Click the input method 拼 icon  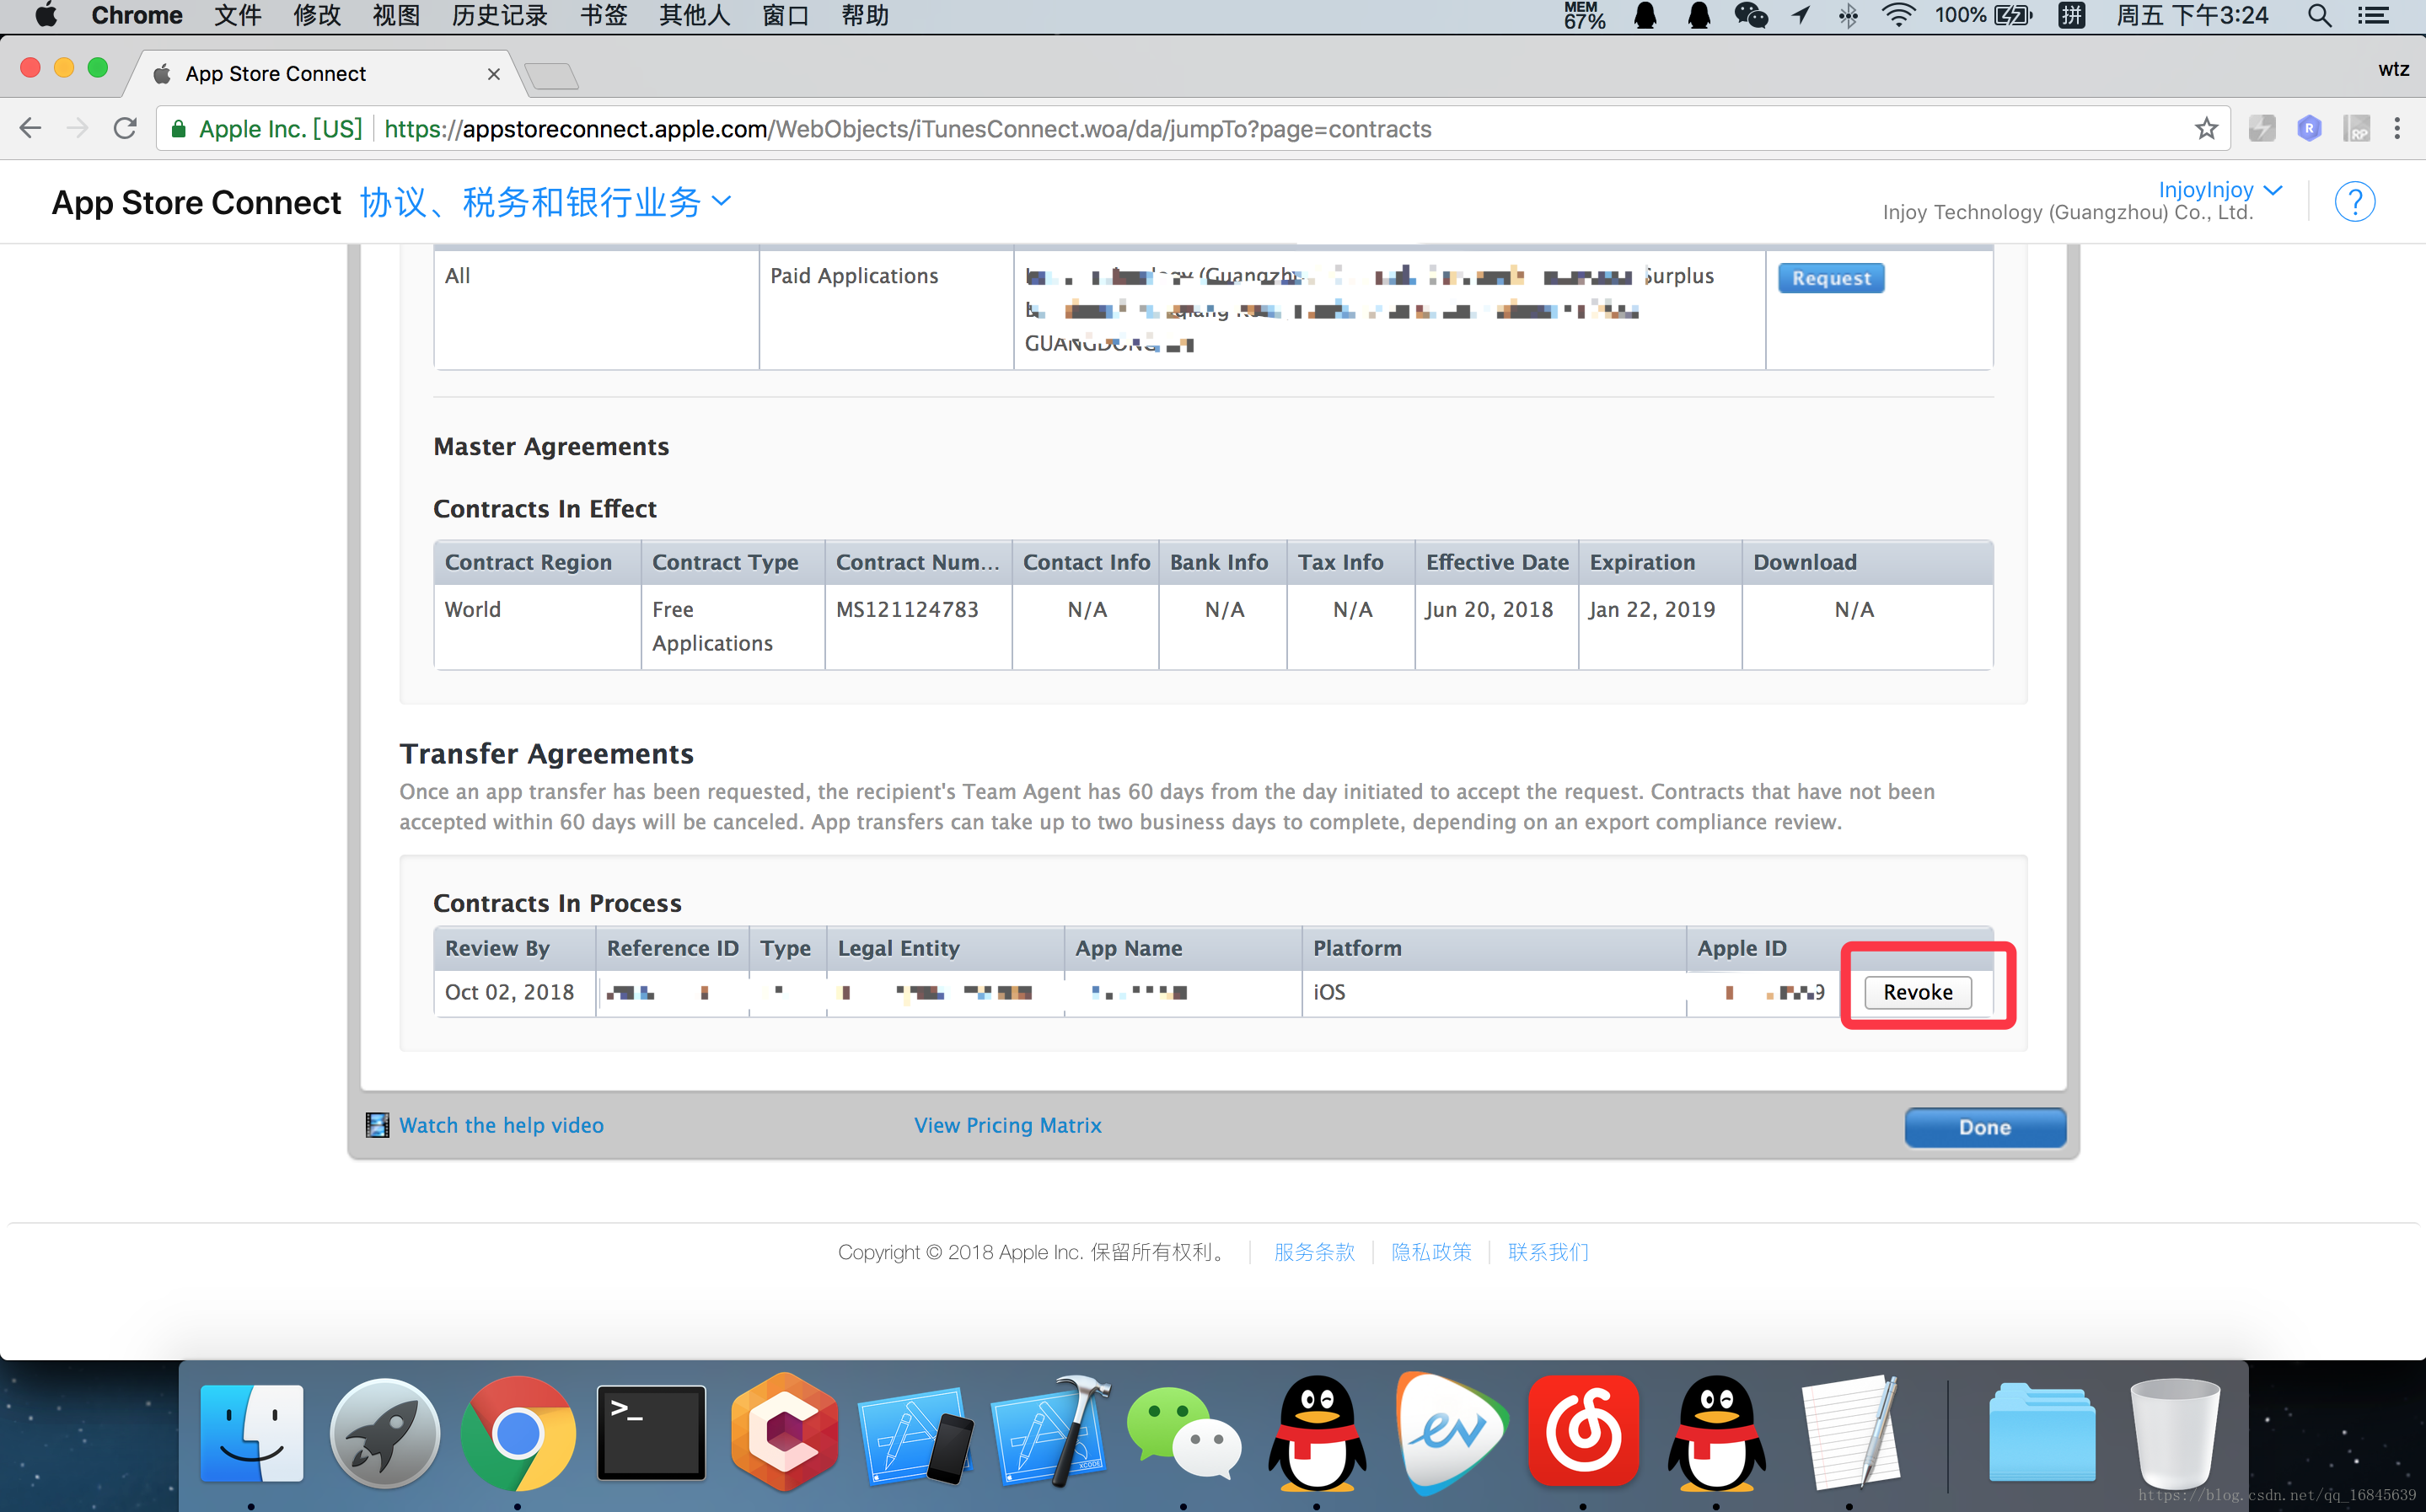coord(2071,15)
